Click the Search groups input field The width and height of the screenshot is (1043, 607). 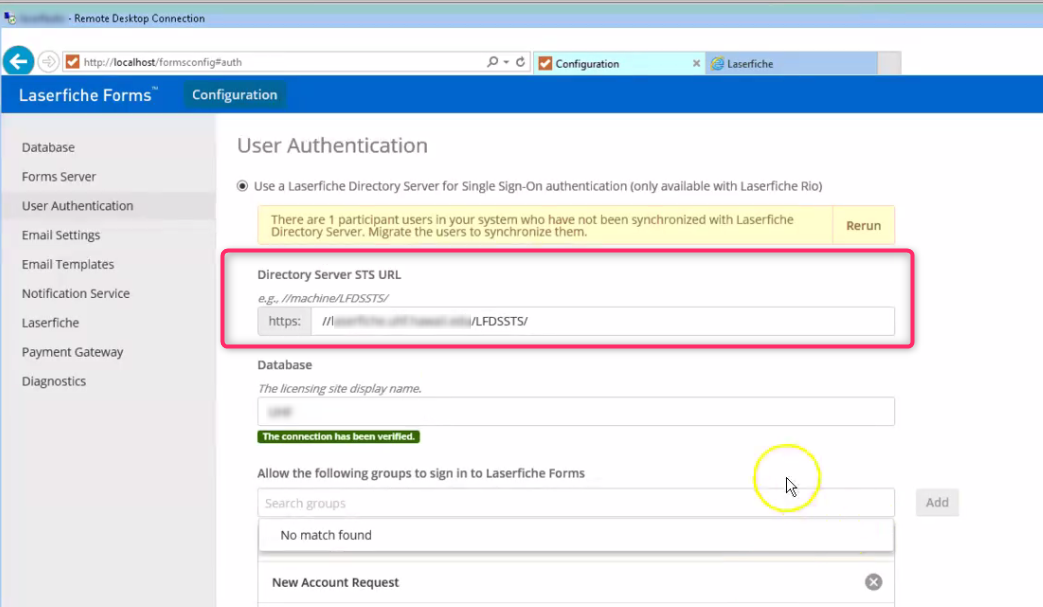click(x=576, y=503)
